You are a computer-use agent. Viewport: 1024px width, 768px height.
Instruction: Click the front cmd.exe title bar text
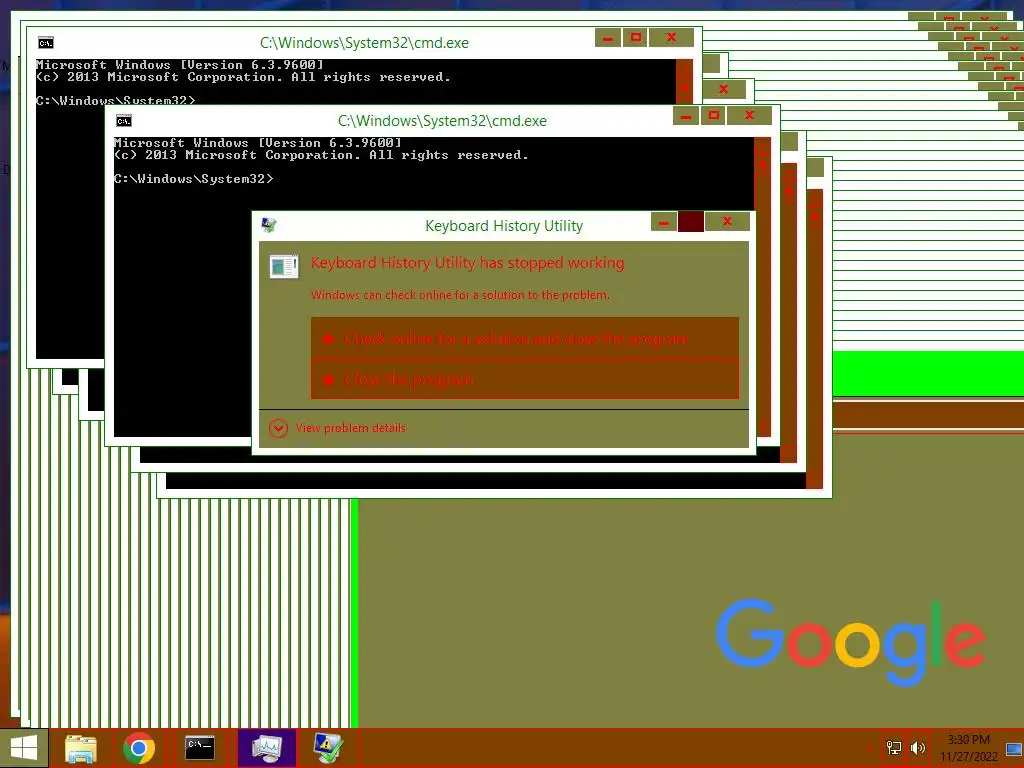pyautogui.click(x=442, y=121)
